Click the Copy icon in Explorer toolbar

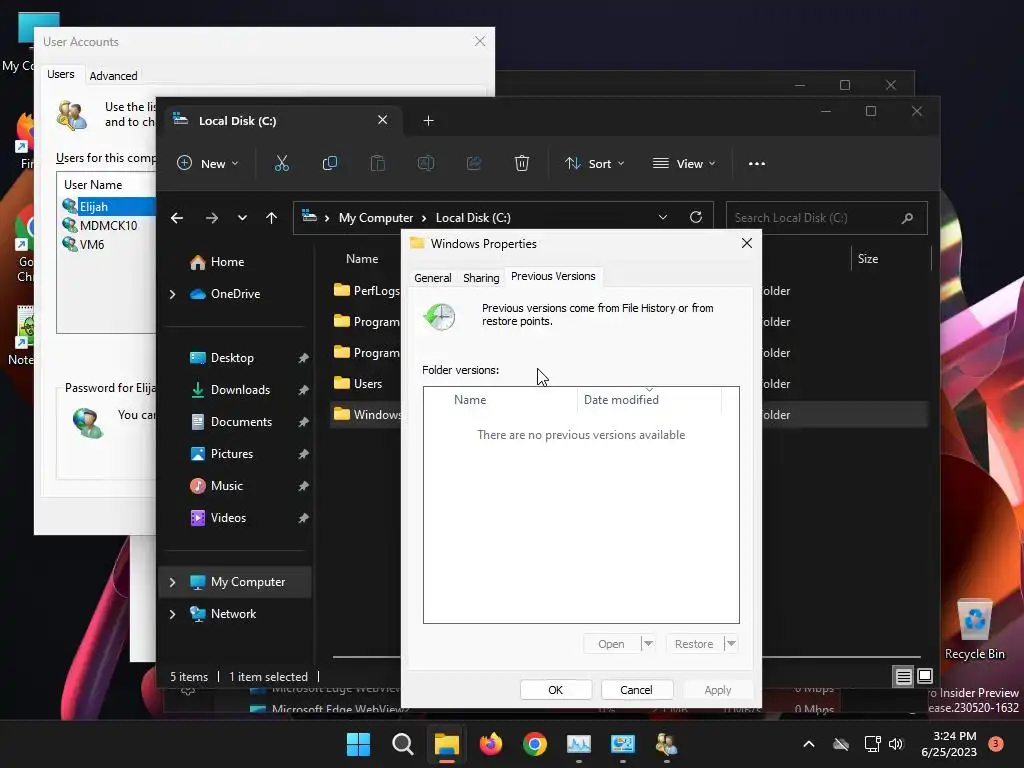click(330, 163)
